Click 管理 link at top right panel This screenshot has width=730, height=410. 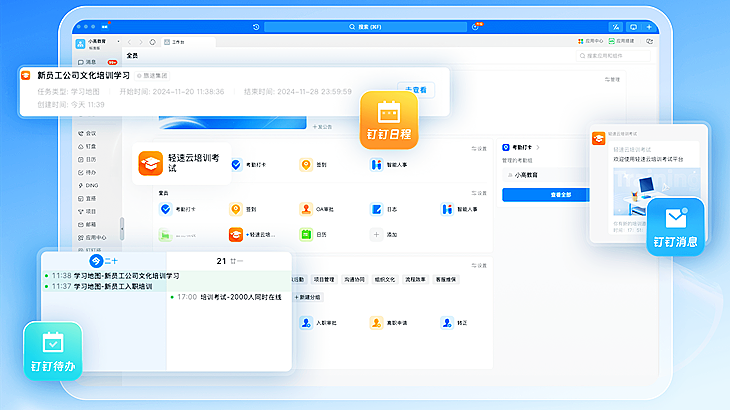(612, 80)
